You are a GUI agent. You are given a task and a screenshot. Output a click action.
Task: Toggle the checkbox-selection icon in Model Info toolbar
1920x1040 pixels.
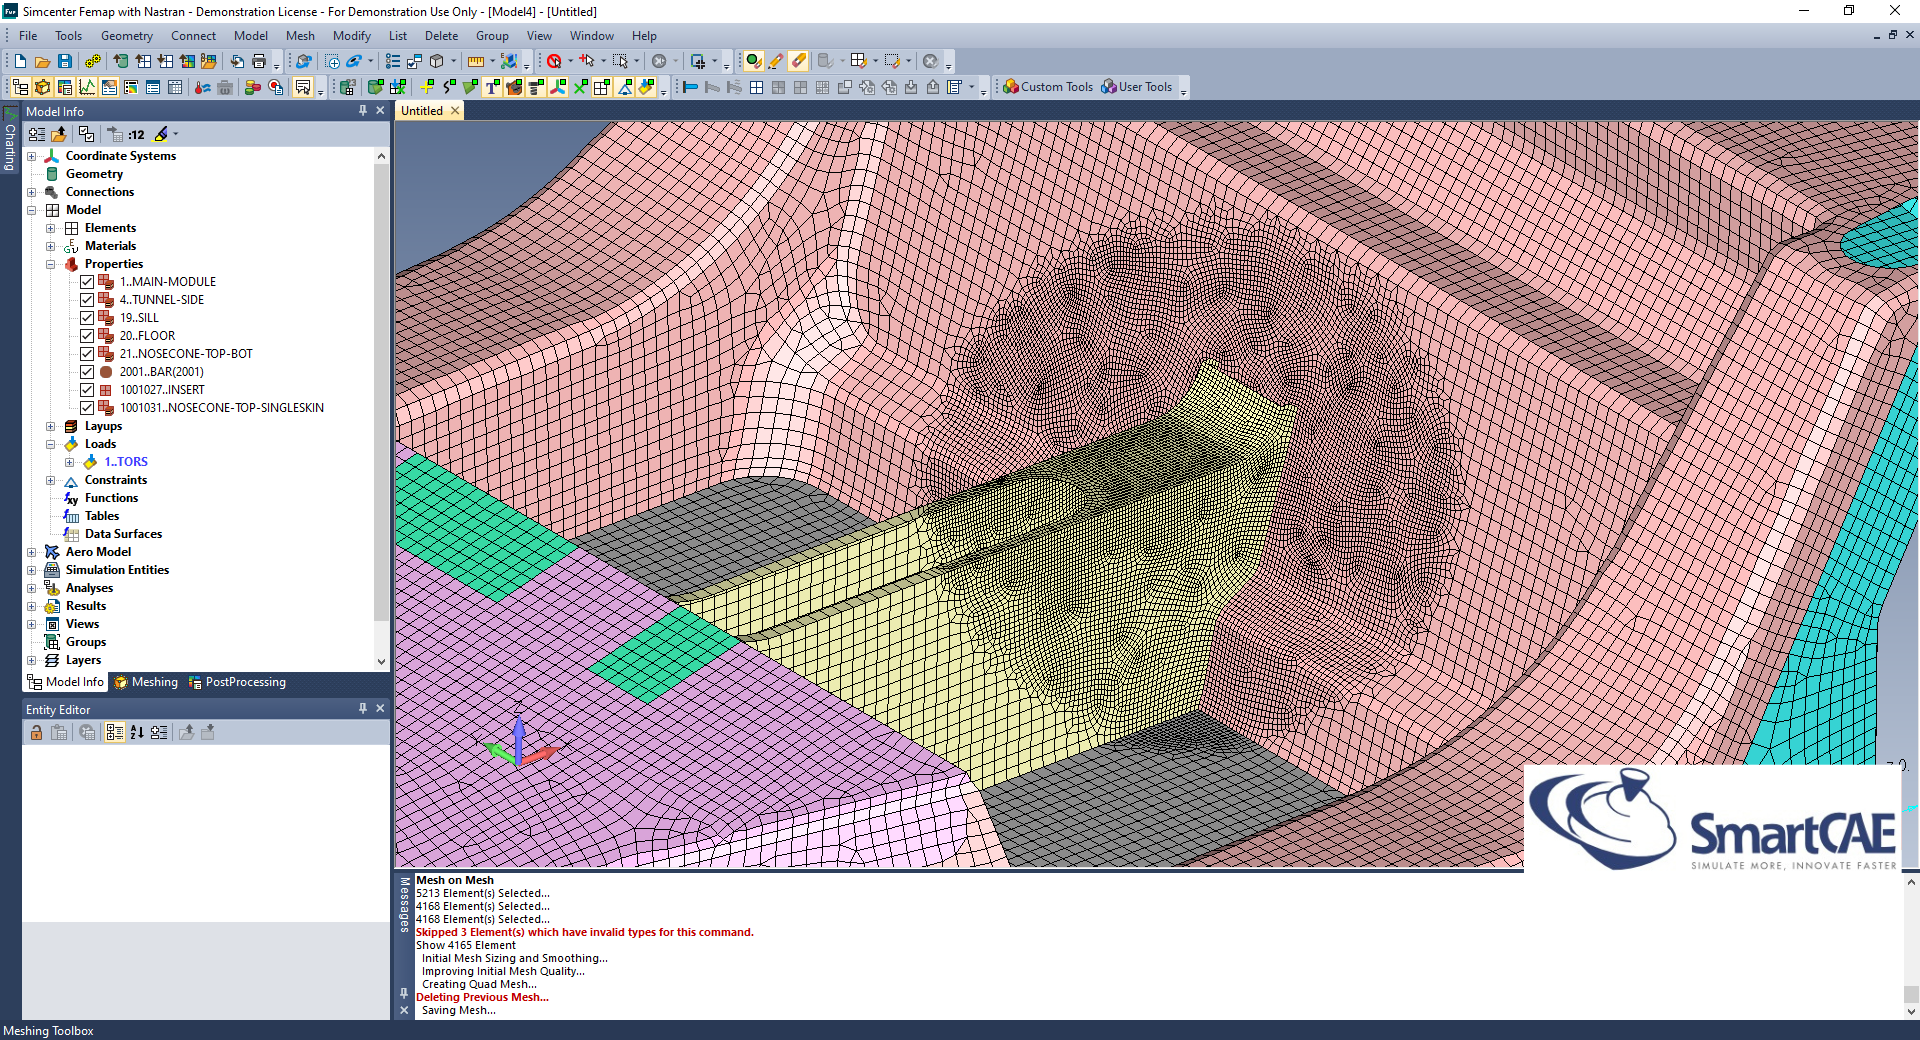point(87,134)
